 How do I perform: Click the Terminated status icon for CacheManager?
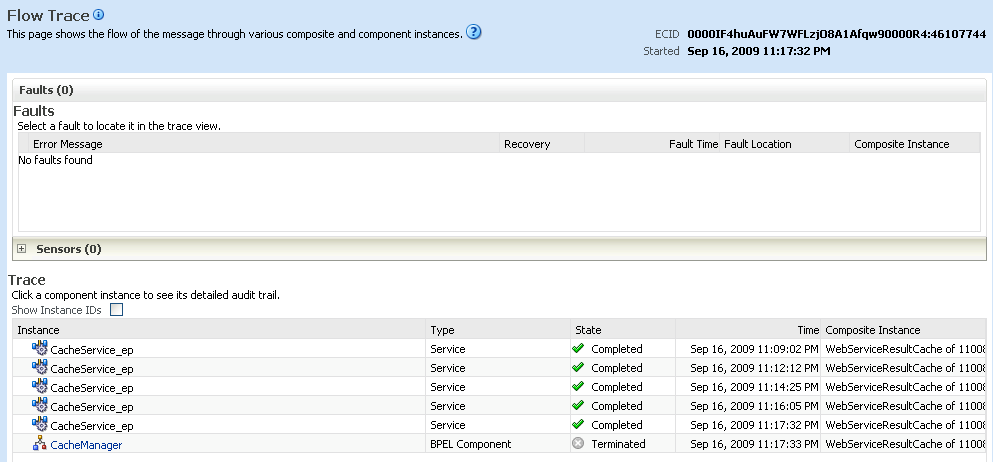coord(578,444)
